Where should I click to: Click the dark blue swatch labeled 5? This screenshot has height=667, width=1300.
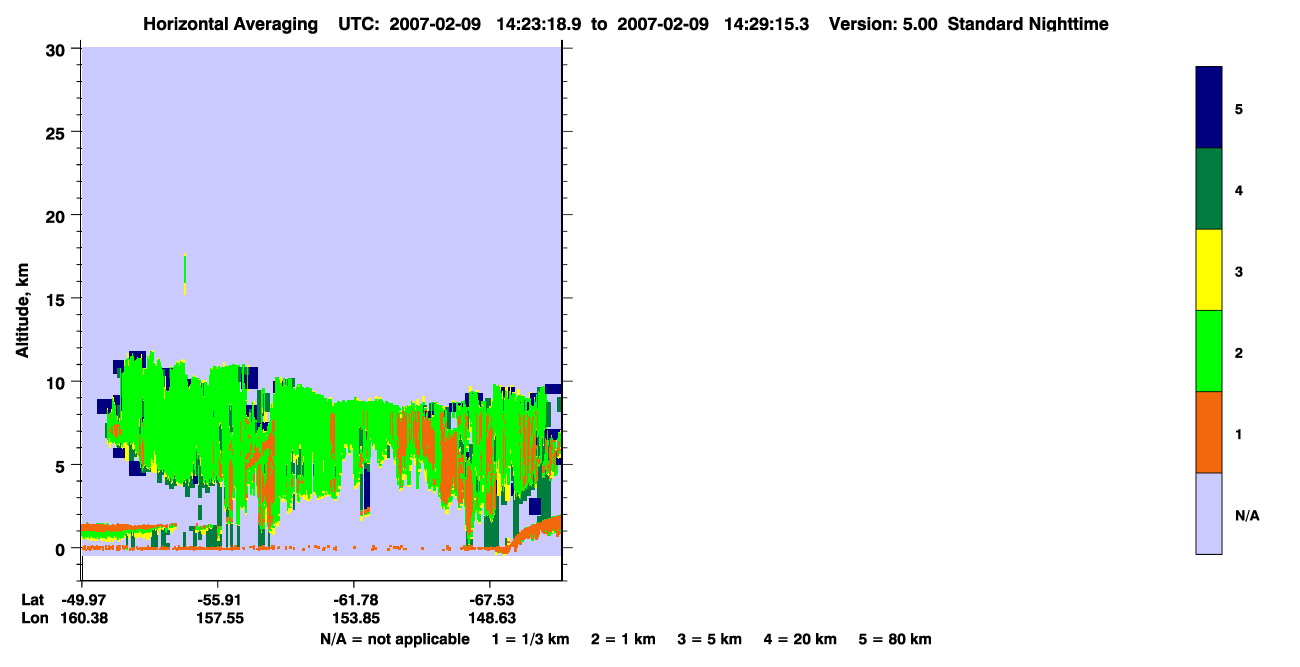pyautogui.click(x=1209, y=108)
